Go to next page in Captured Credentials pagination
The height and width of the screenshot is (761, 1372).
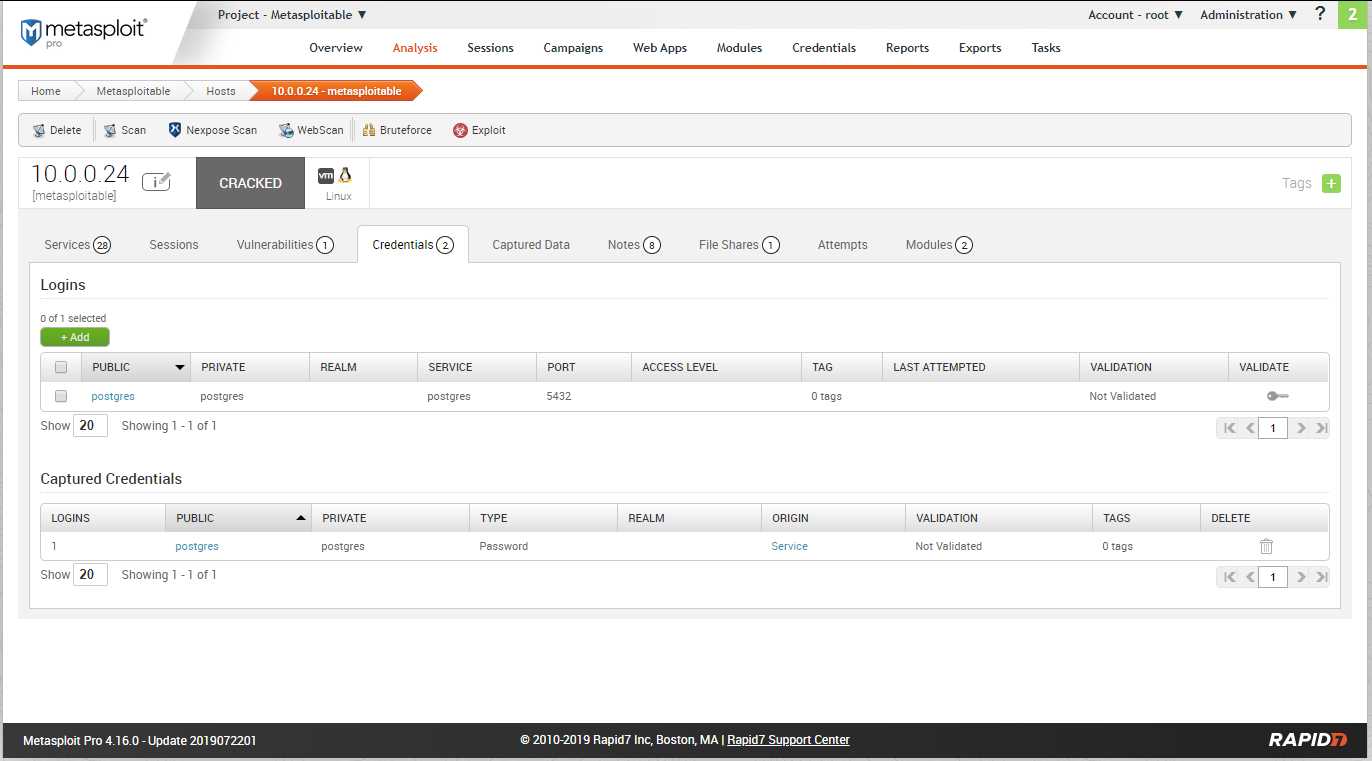pyautogui.click(x=1301, y=577)
